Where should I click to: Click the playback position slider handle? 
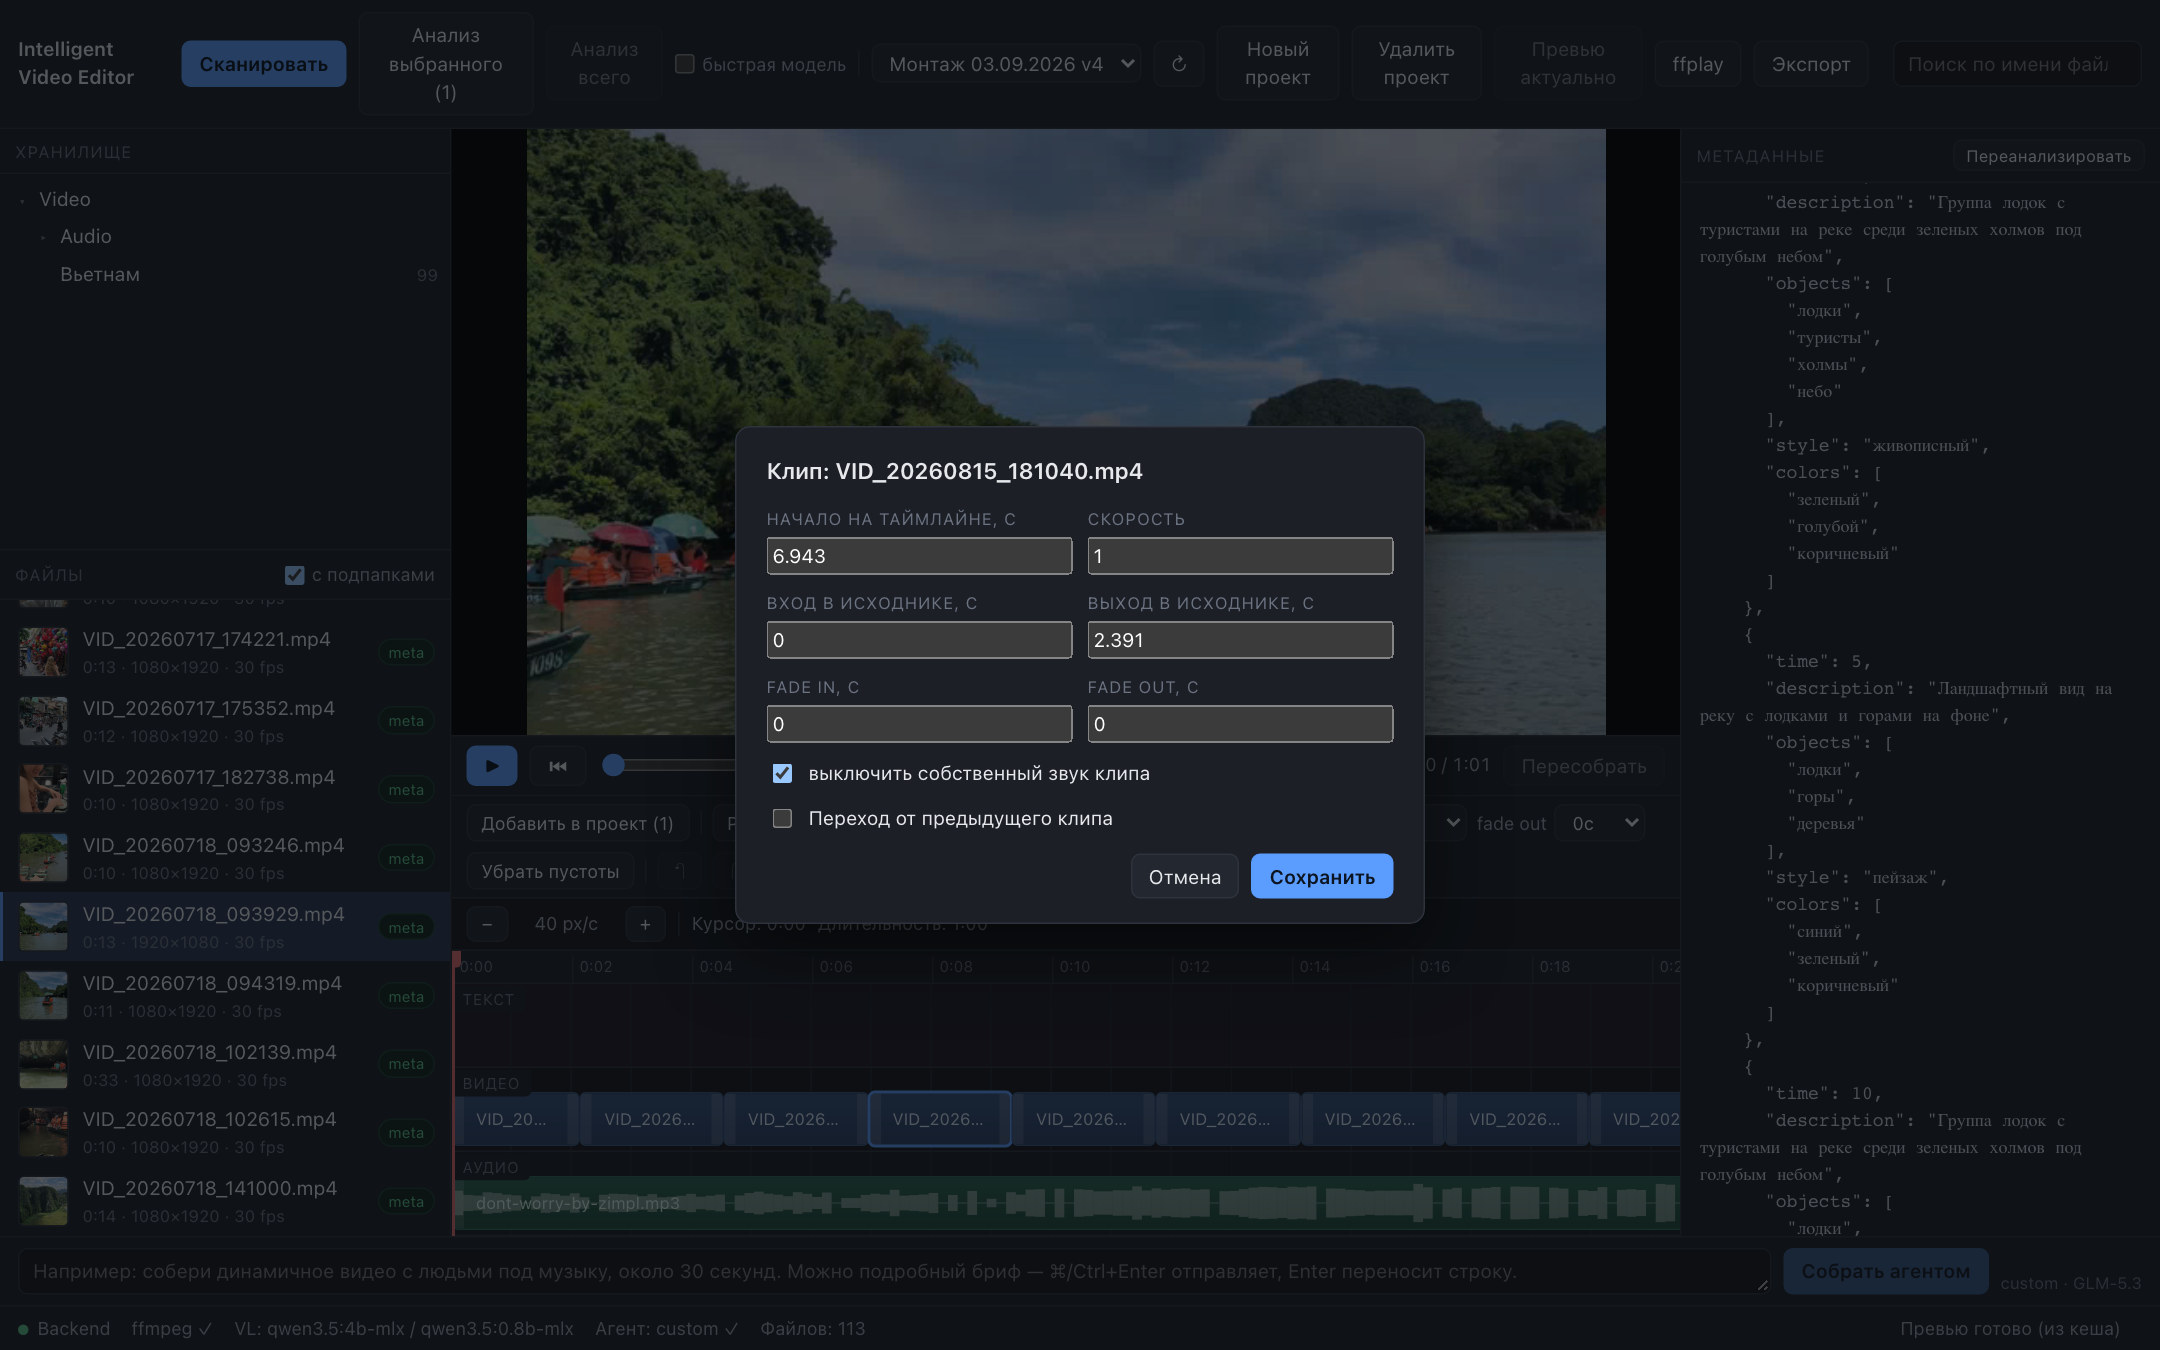pyautogui.click(x=613, y=765)
